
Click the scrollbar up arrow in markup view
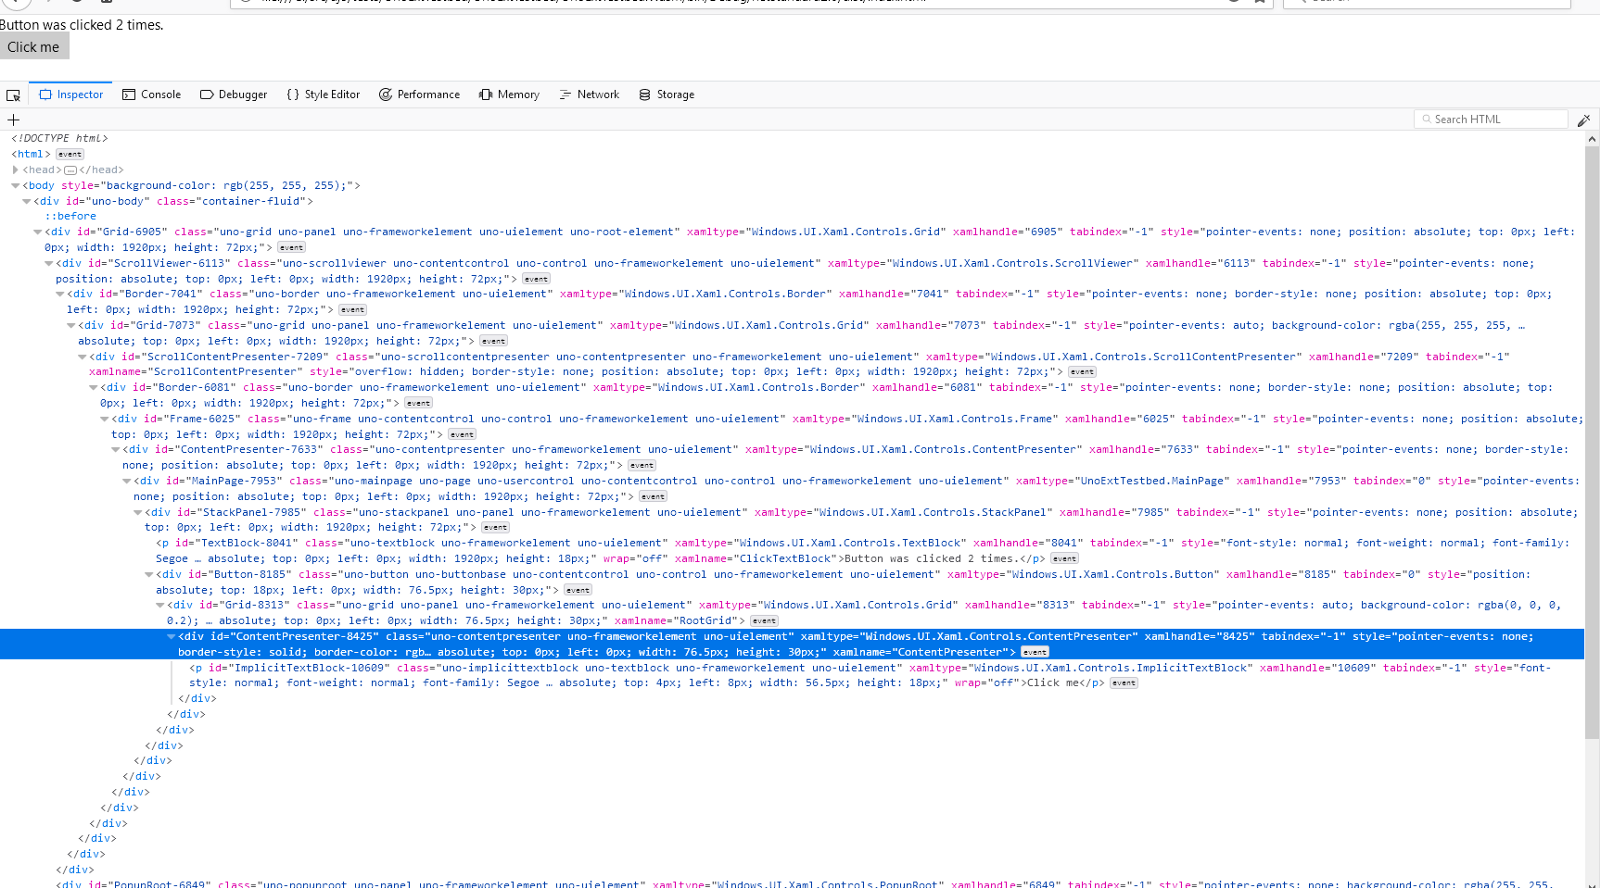pyautogui.click(x=1591, y=140)
